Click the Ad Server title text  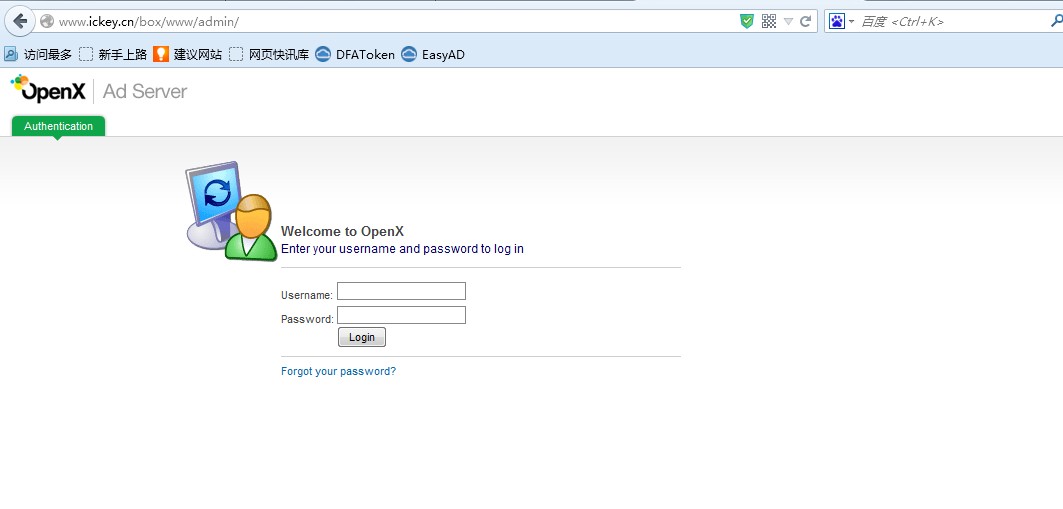tap(145, 91)
